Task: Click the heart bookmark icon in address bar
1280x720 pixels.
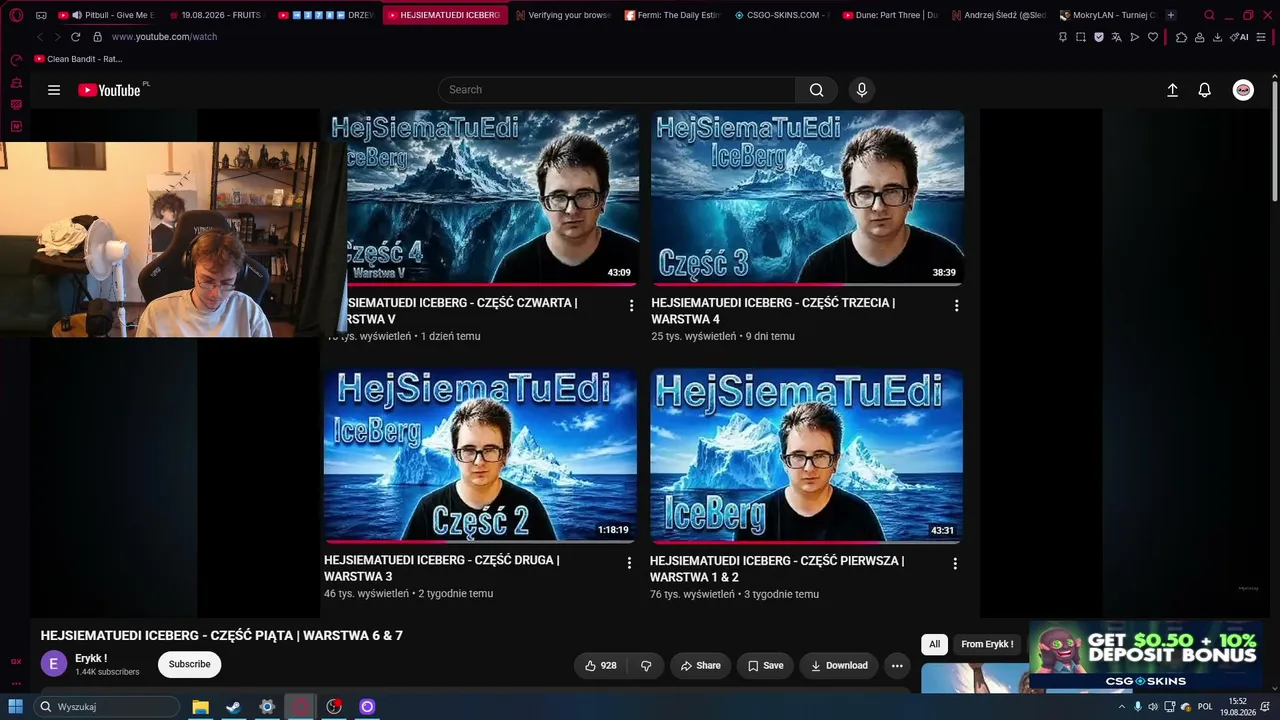Action: click(1152, 37)
